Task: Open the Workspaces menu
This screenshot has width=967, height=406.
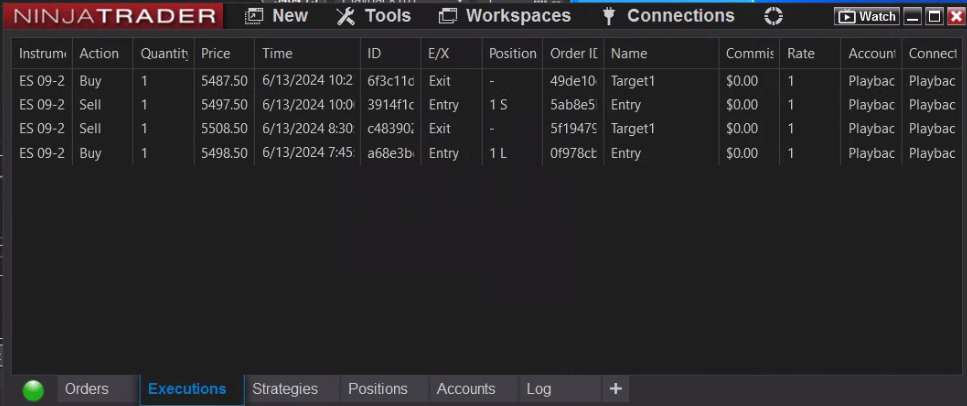Action: tap(505, 16)
